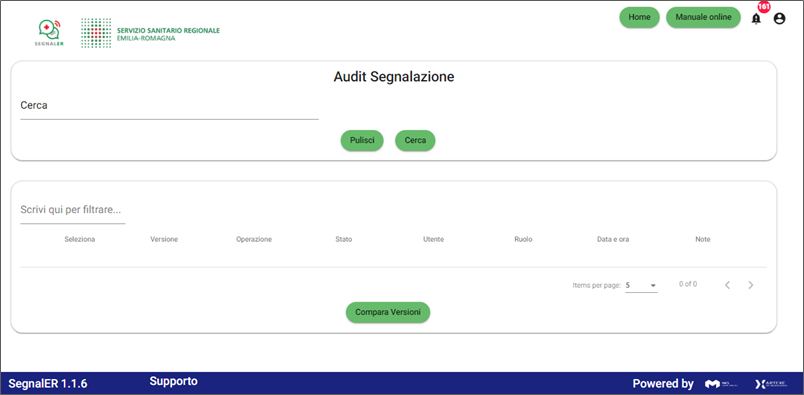Viewport: 804px width, 395px height.
Task: Open the notifications bell icon
Action: click(756, 19)
